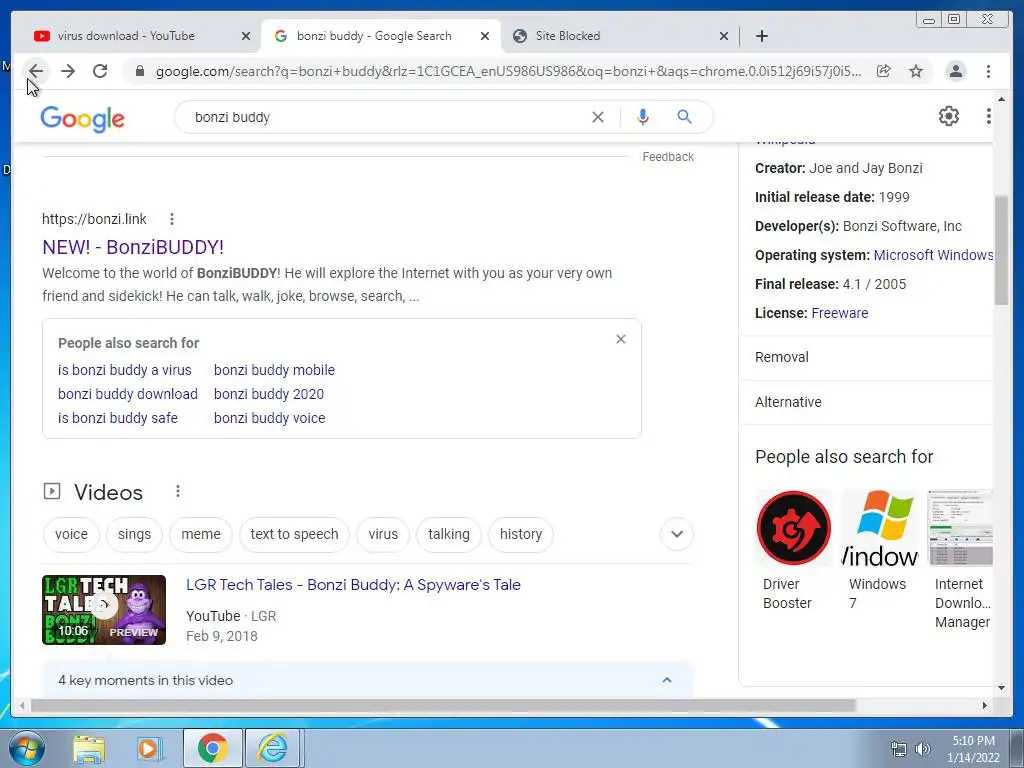Run the search with the magnifier icon
Viewport: 1024px width, 768px height.
684,117
